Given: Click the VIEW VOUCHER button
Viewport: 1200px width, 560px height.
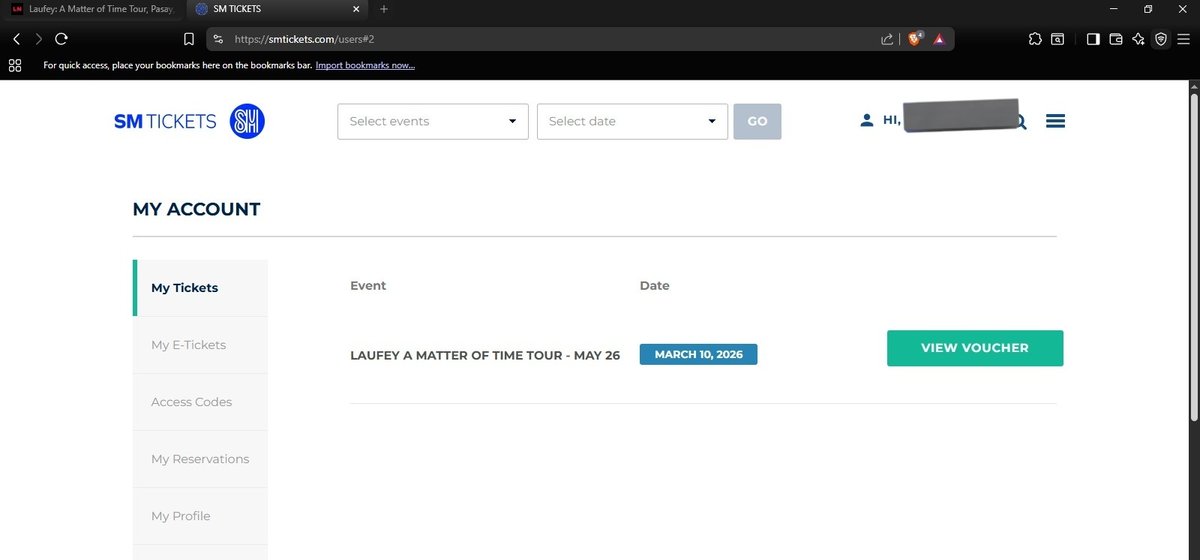Looking at the screenshot, I should [975, 348].
